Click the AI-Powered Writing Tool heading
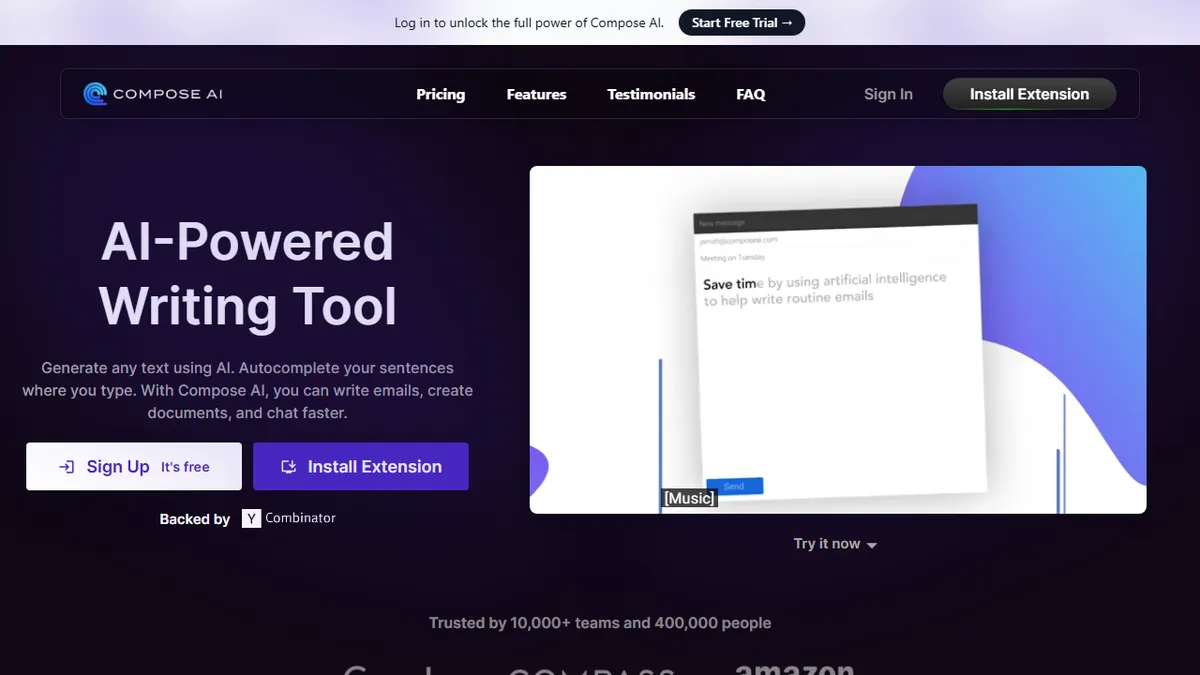Image resolution: width=1200 pixels, height=675 pixels. pyautogui.click(x=248, y=274)
